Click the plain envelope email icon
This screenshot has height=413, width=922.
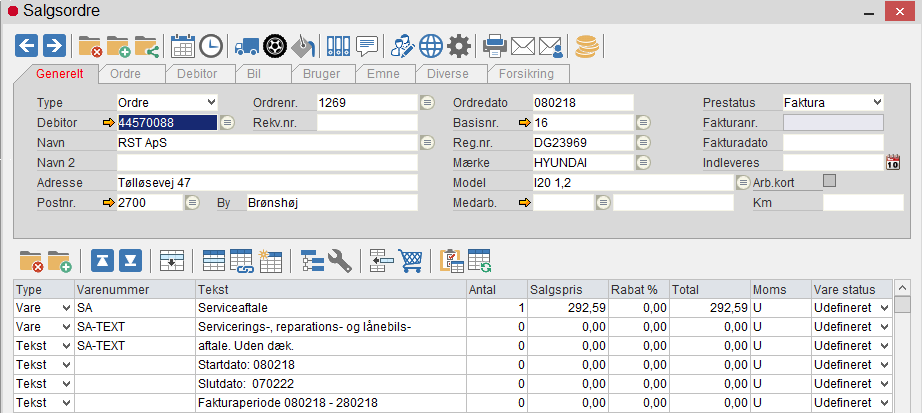(x=522, y=46)
